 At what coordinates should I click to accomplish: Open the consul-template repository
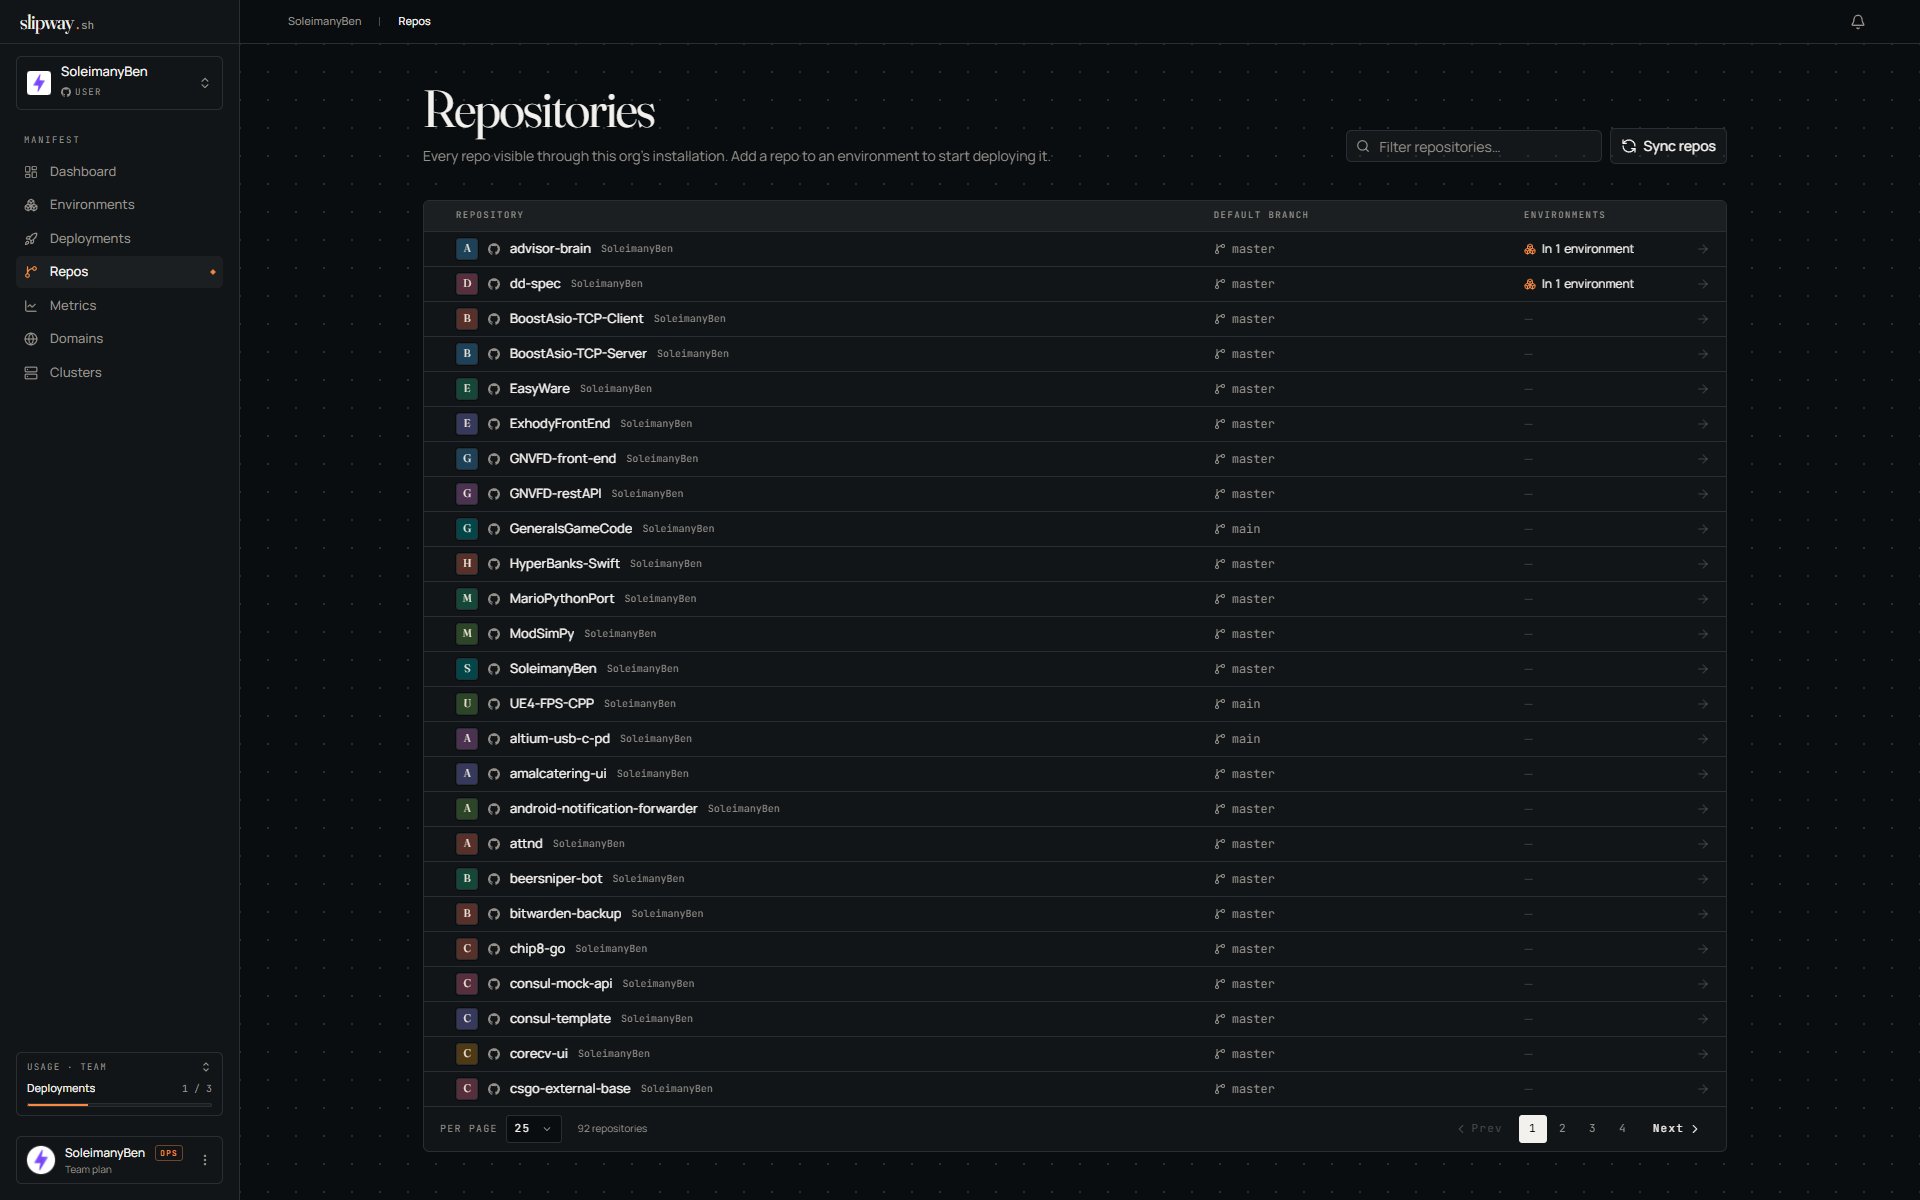(559, 1019)
